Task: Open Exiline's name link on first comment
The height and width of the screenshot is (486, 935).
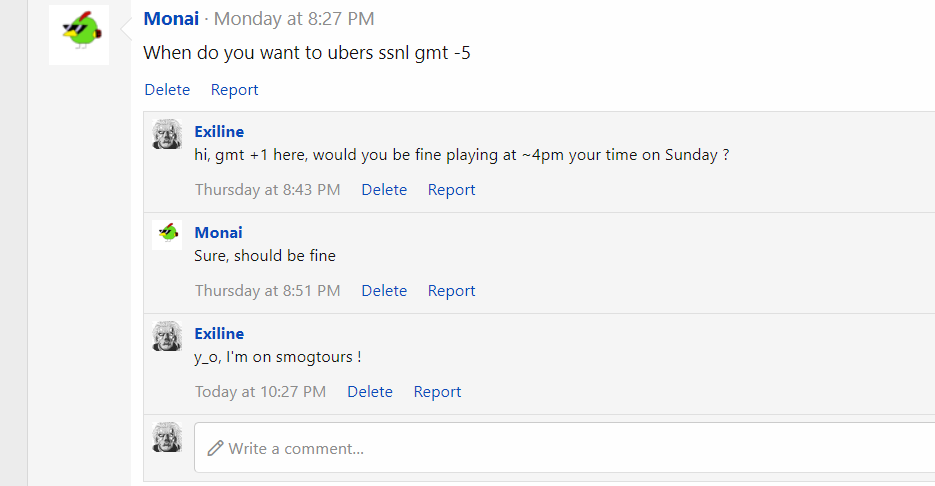Action: pos(219,131)
